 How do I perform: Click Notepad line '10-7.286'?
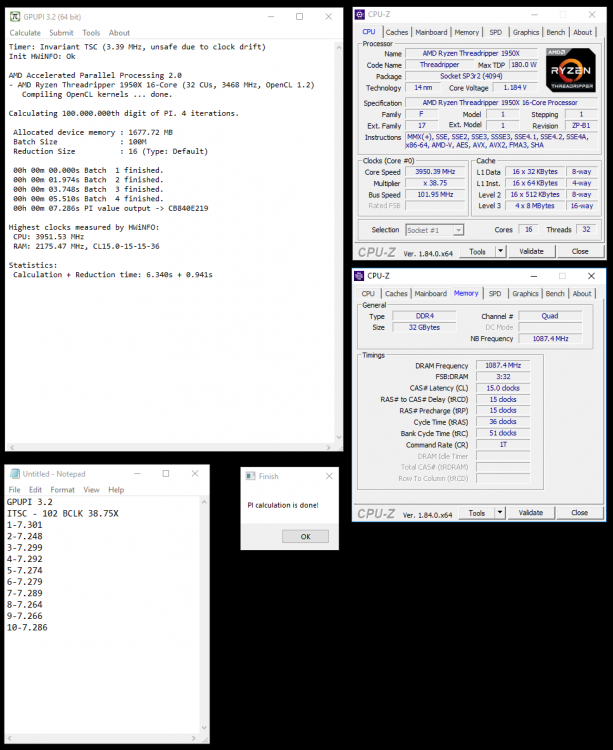click(27, 628)
